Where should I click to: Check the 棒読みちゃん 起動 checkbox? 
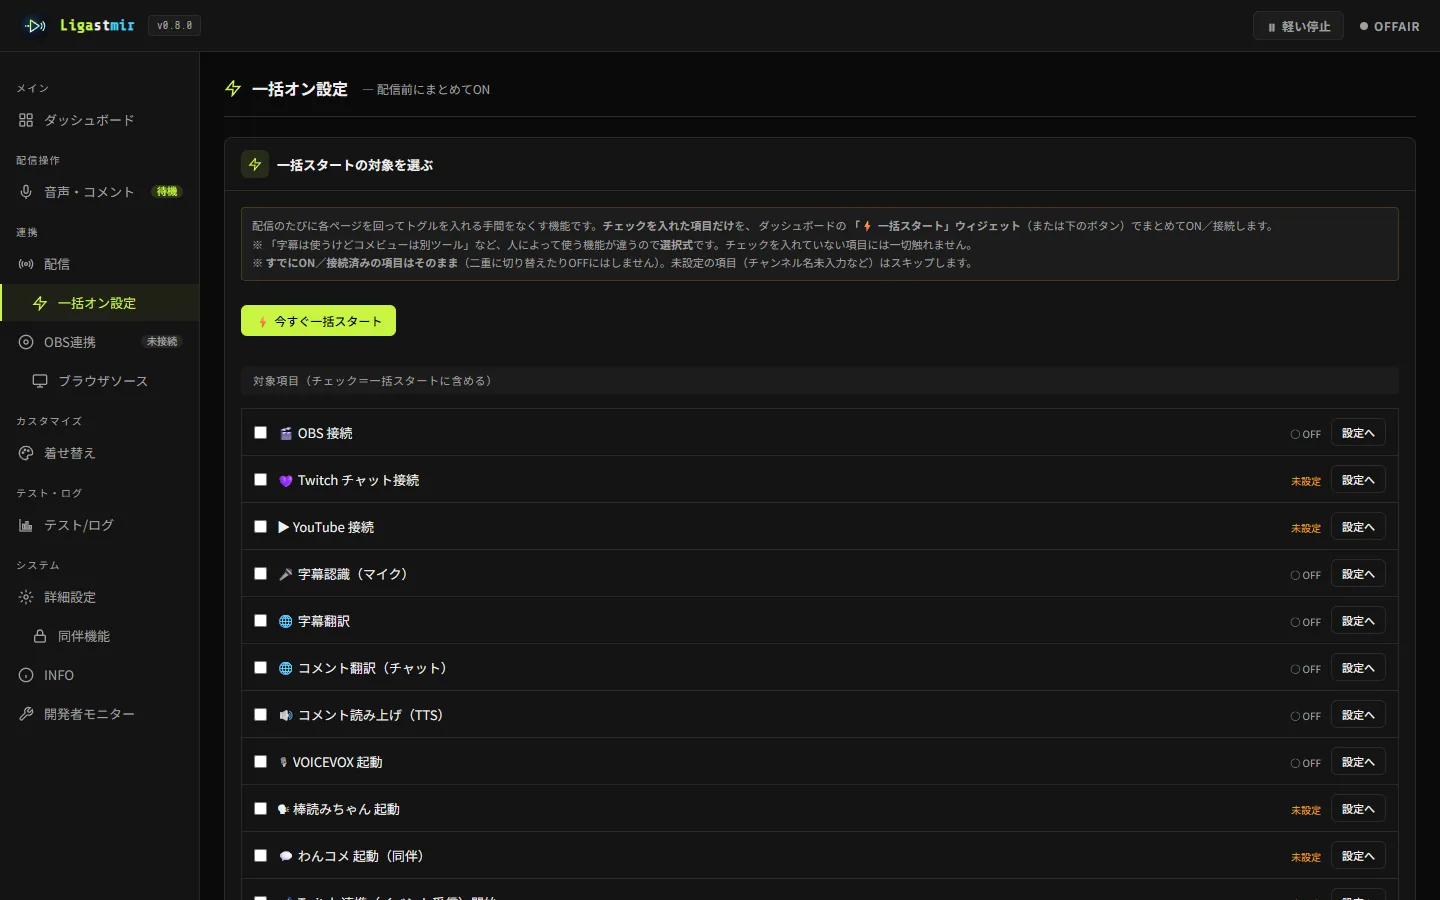click(x=261, y=809)
